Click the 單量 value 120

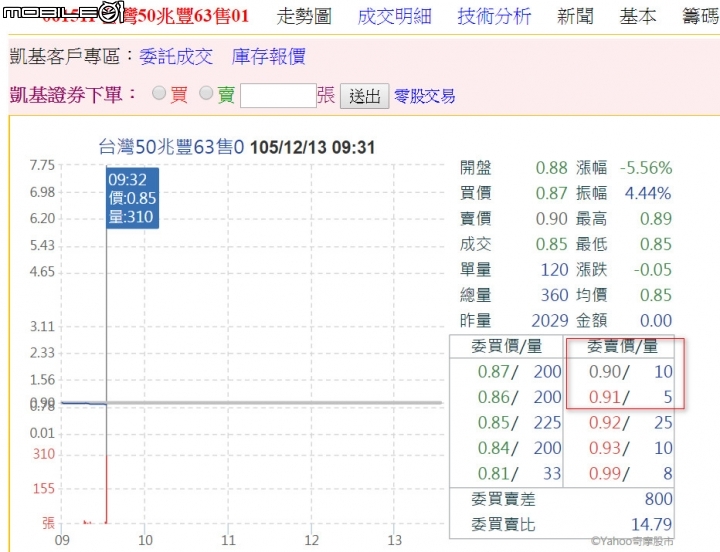555,270
